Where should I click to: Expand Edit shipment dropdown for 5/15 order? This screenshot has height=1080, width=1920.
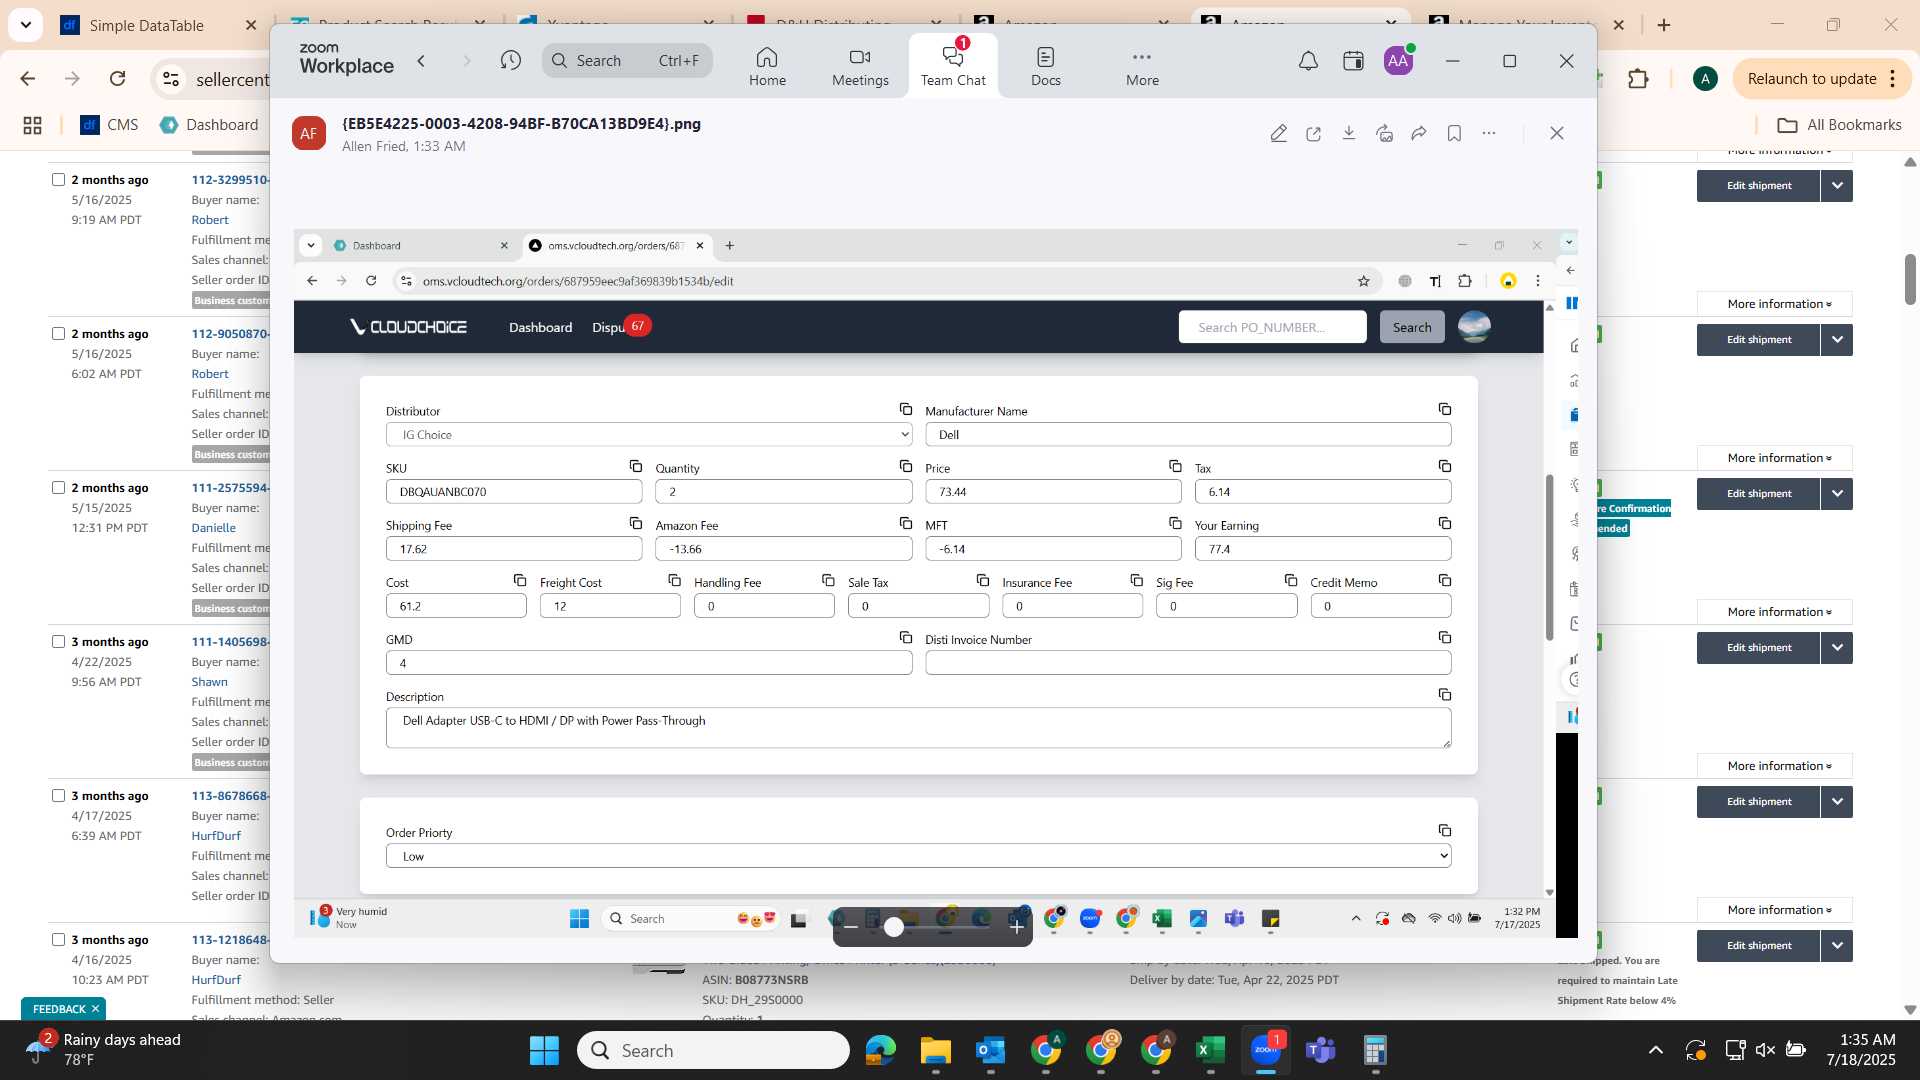click(x=1837, y=494)
